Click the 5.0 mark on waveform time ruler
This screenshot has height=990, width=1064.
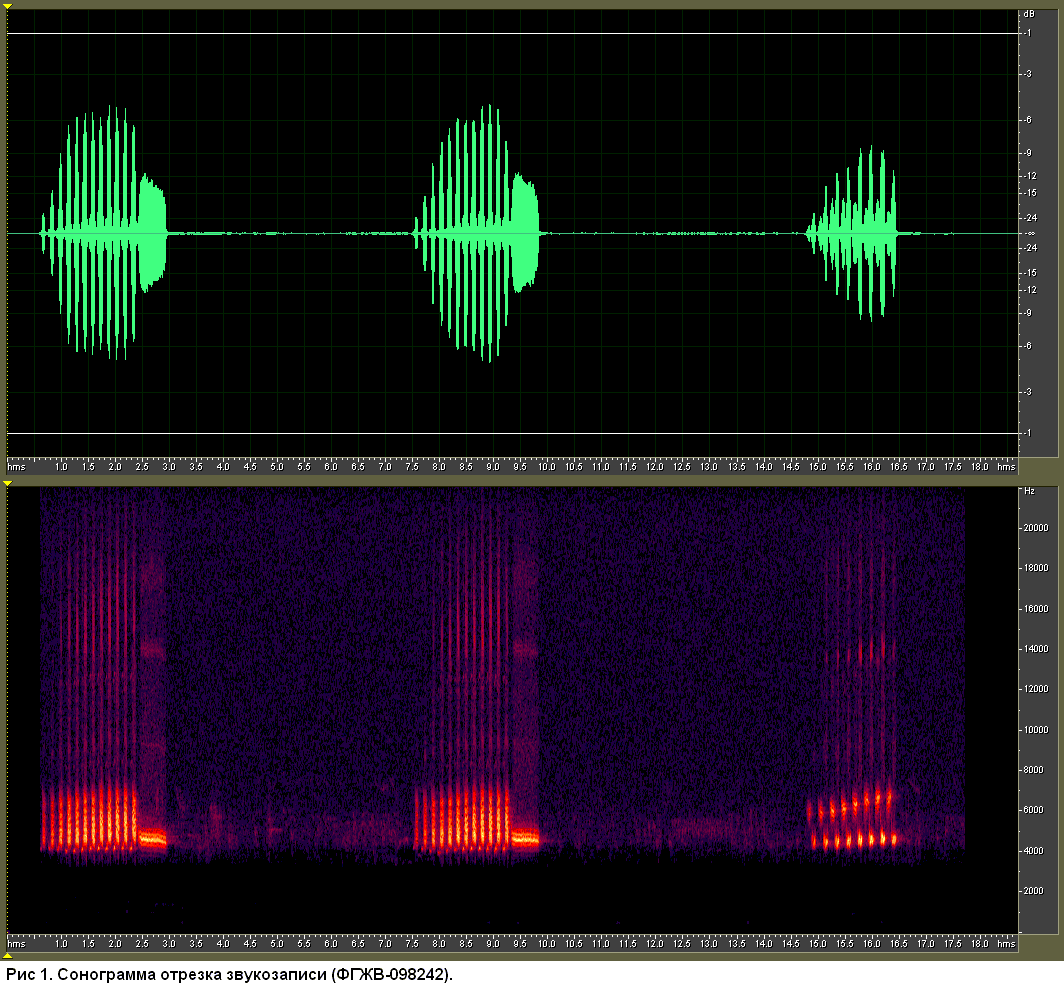click(x=277, y=467)
